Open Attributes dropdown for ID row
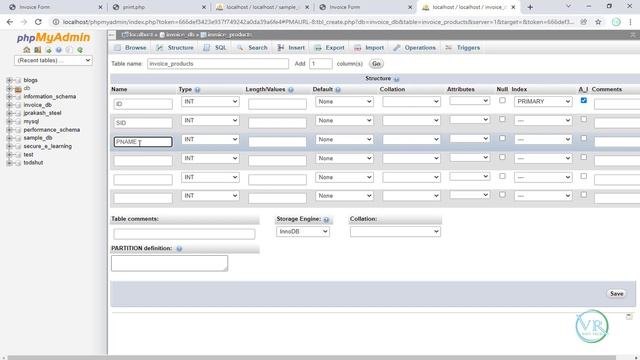The image size is (640, 360). click(x=469, y=101)
